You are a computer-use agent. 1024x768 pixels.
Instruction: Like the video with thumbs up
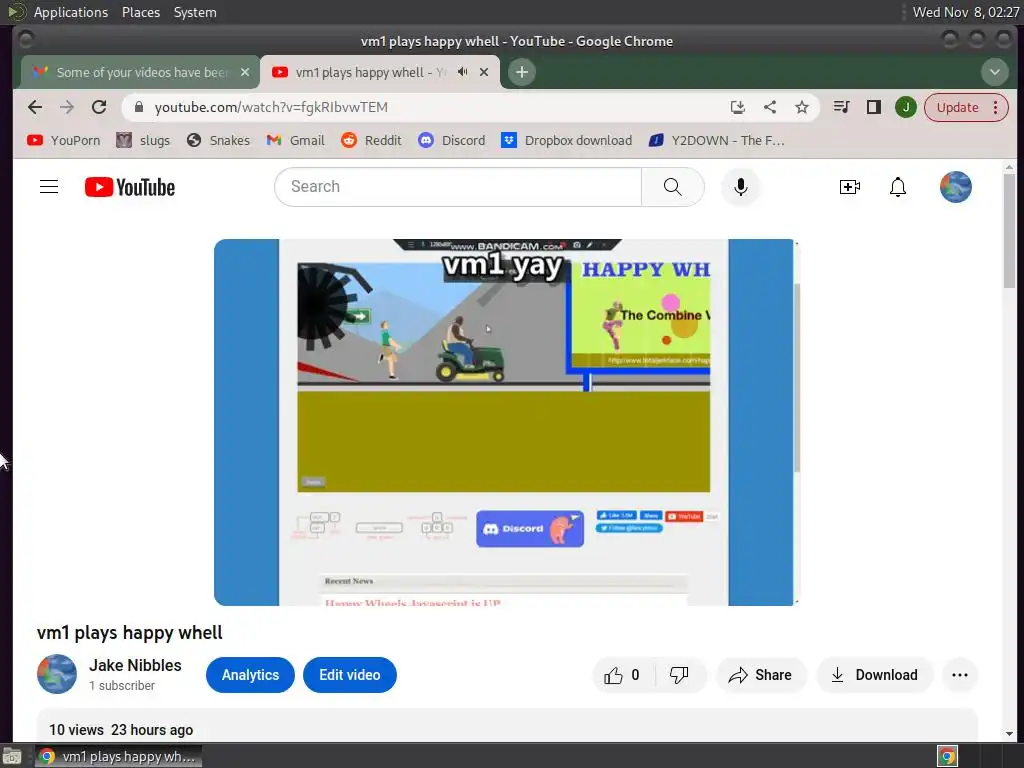click(621, 675)
